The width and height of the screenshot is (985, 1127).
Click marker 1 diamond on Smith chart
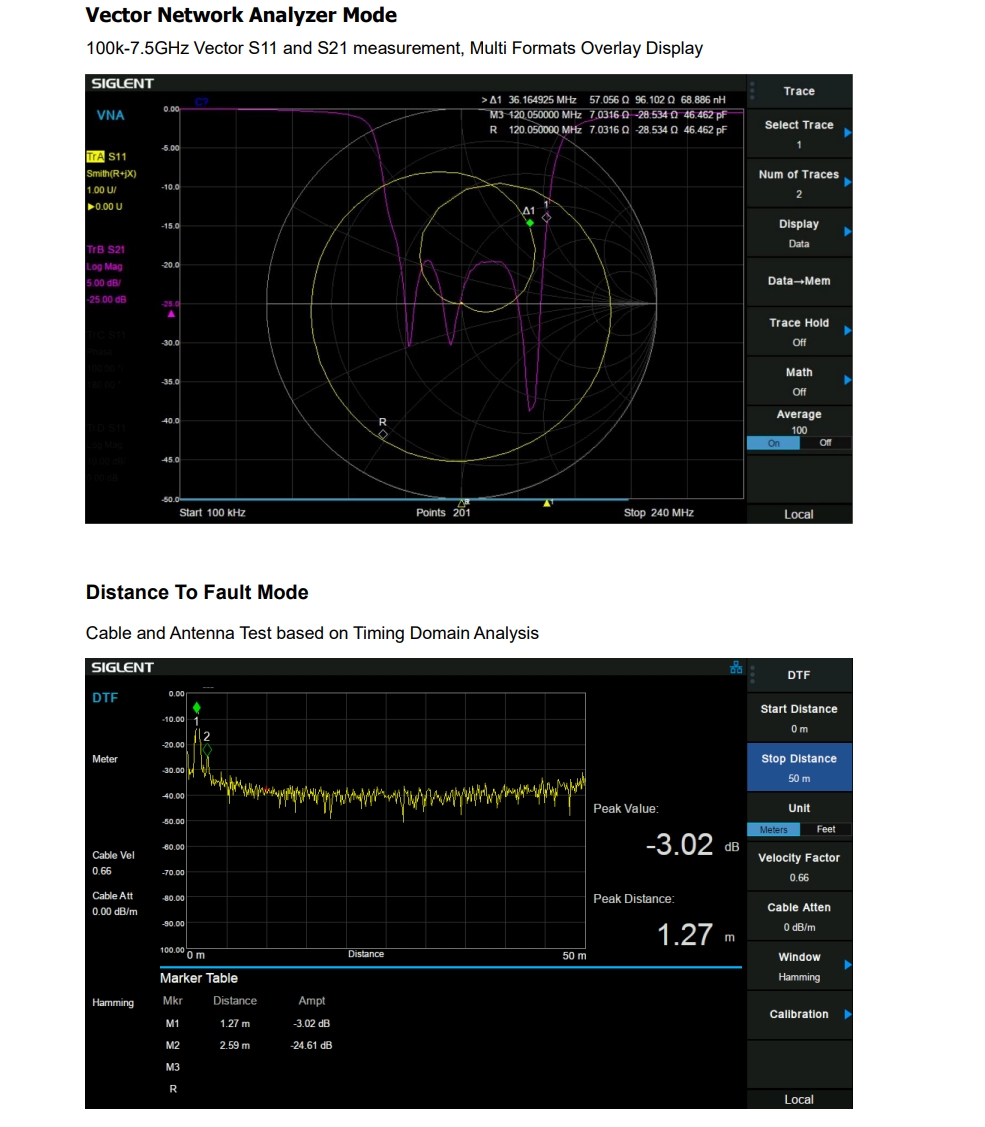click(x=546, y=217)
